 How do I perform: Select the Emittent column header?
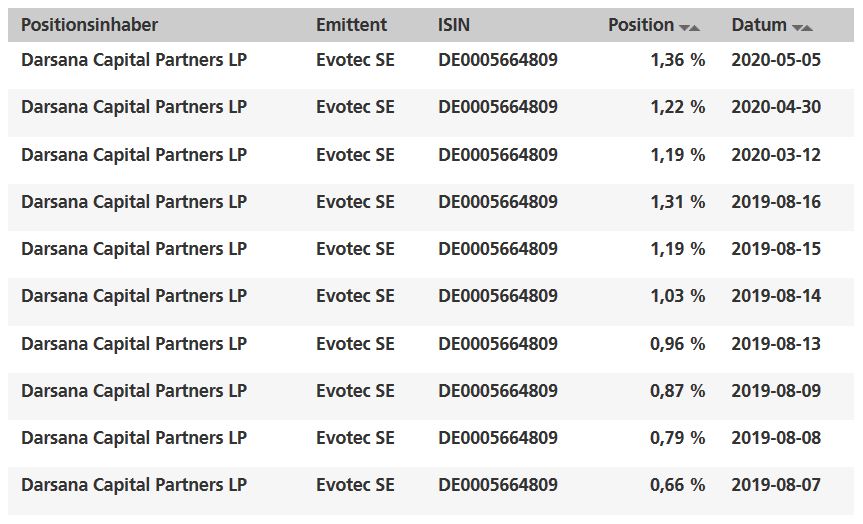tap(349, 25)
